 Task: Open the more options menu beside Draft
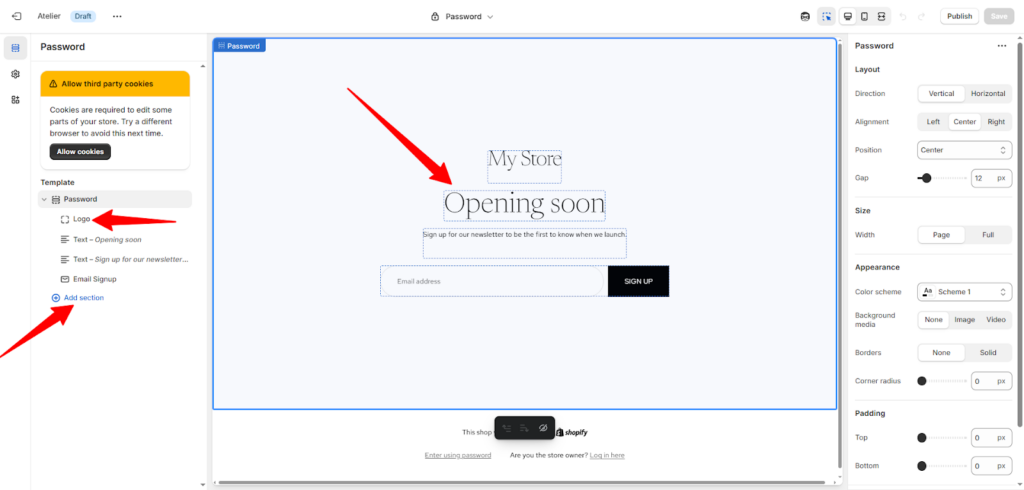pyautogui.click(x=117, y=16)
